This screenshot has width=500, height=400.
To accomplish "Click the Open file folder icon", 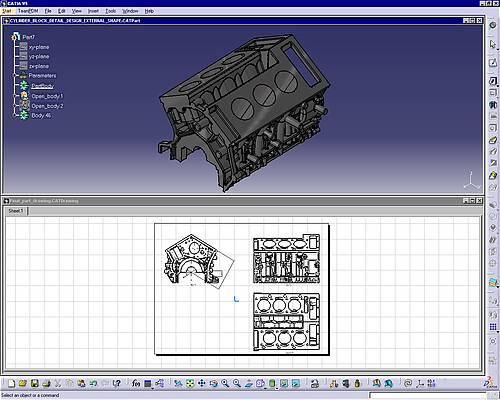I will pyautogui.click(x=23, y=384).
